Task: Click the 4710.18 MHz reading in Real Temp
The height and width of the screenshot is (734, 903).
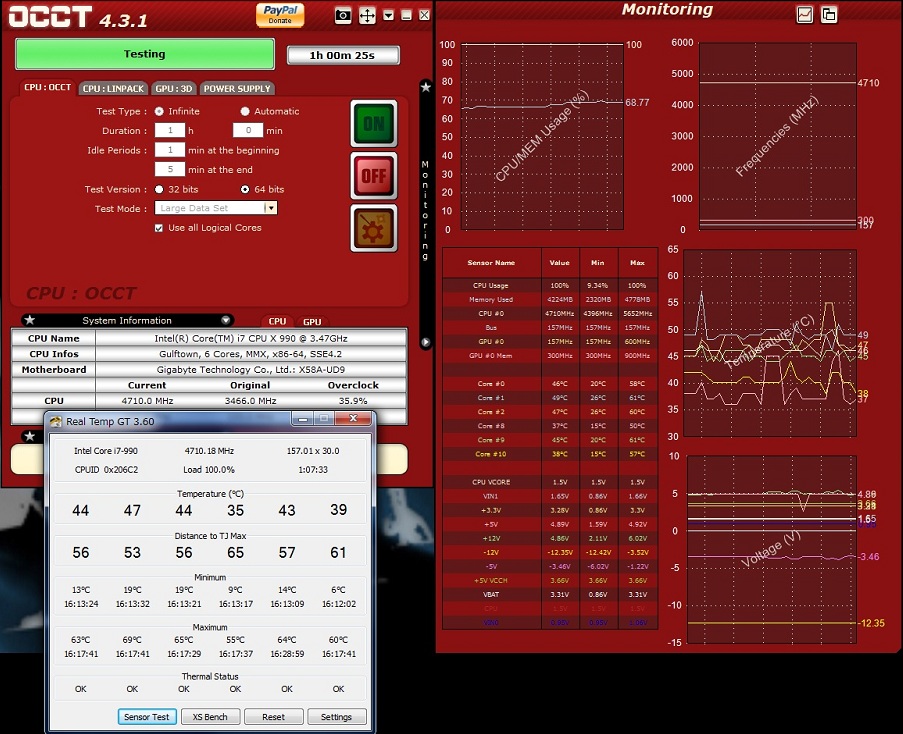Action: [209, 451]
